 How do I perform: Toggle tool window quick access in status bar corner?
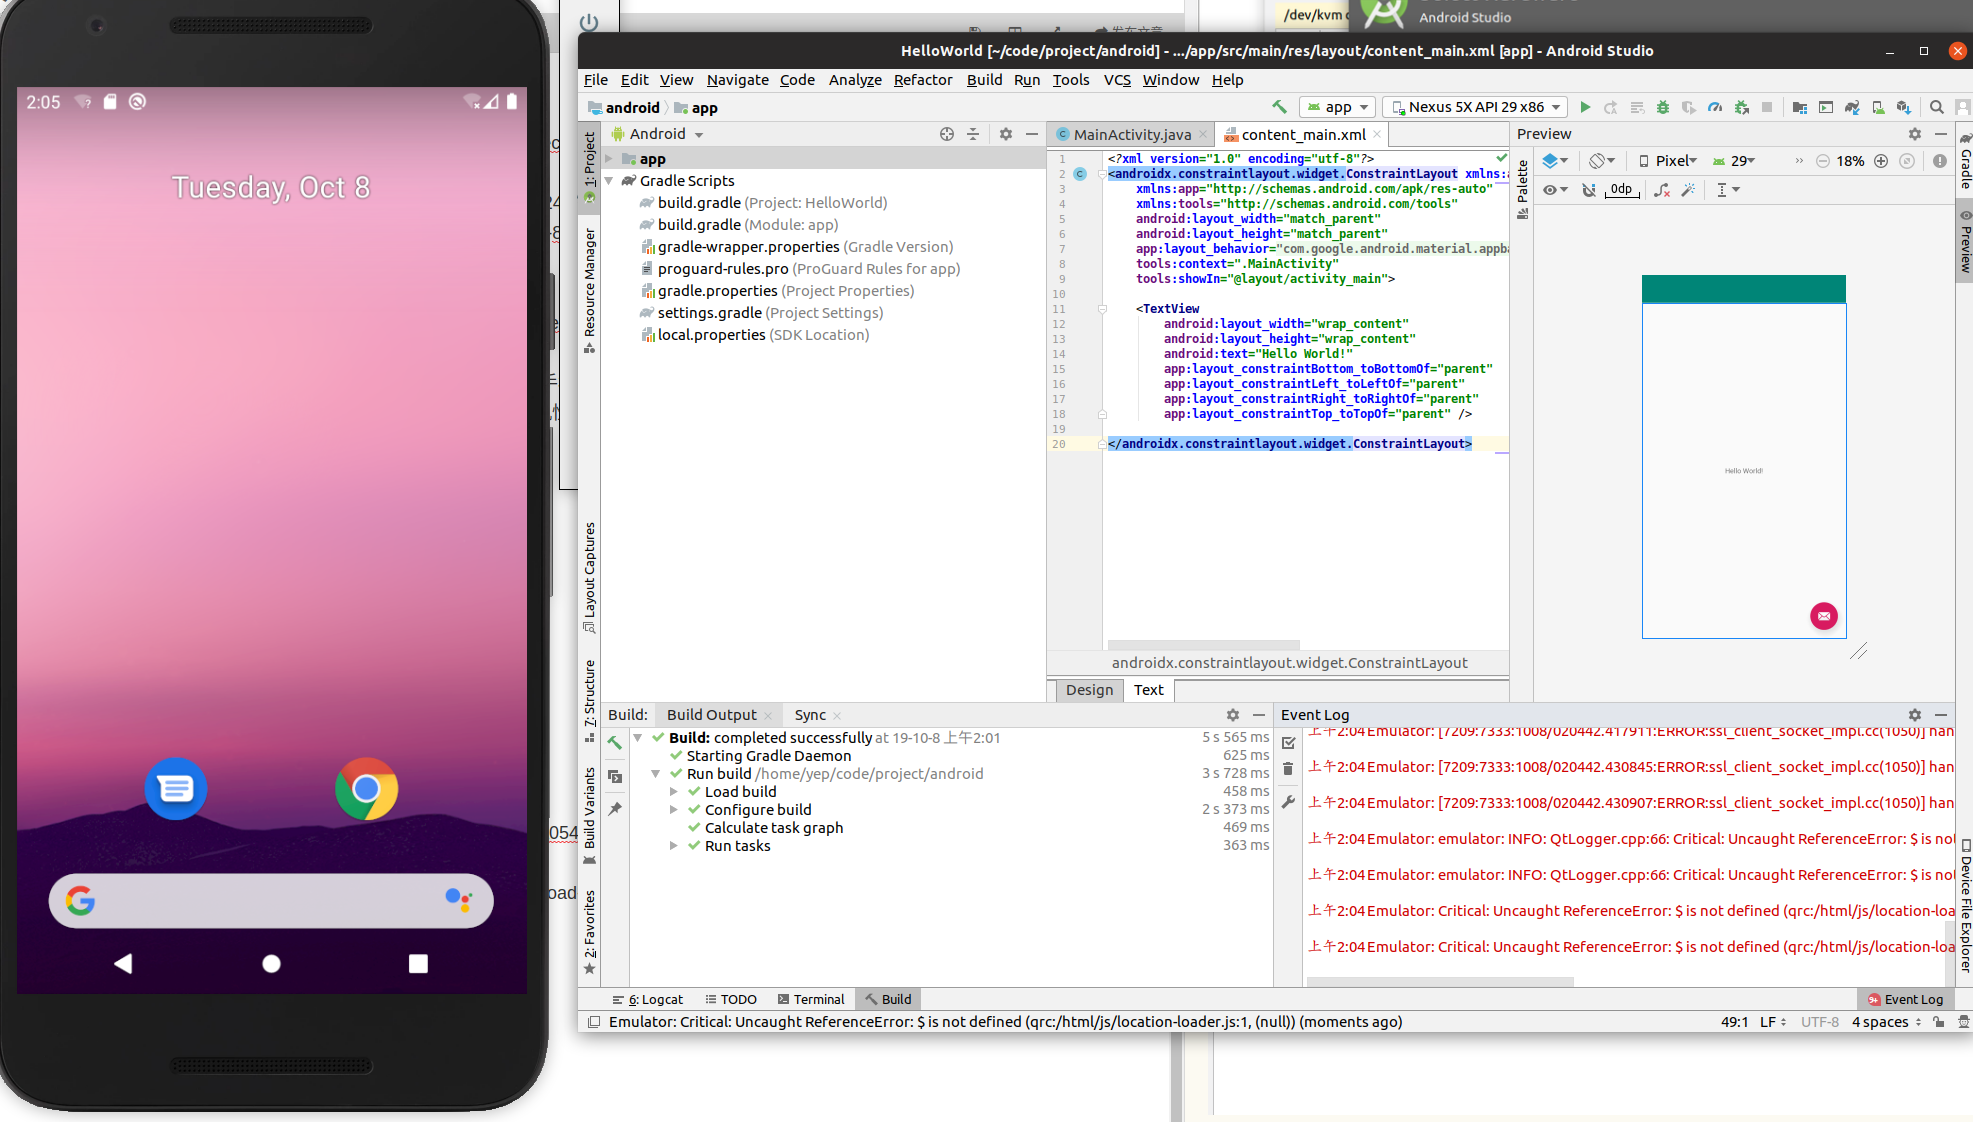594,1022
